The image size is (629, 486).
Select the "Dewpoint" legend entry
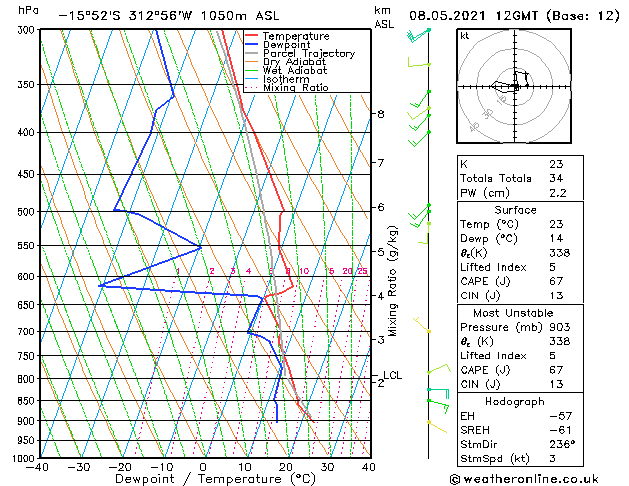(x=286, y=45)
